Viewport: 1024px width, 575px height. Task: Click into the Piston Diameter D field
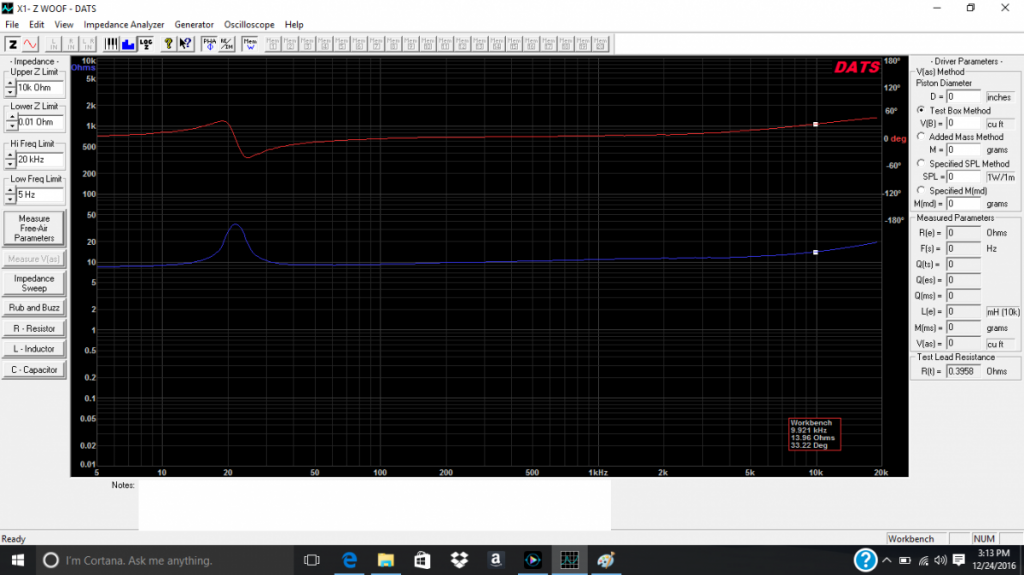(963, 97)
